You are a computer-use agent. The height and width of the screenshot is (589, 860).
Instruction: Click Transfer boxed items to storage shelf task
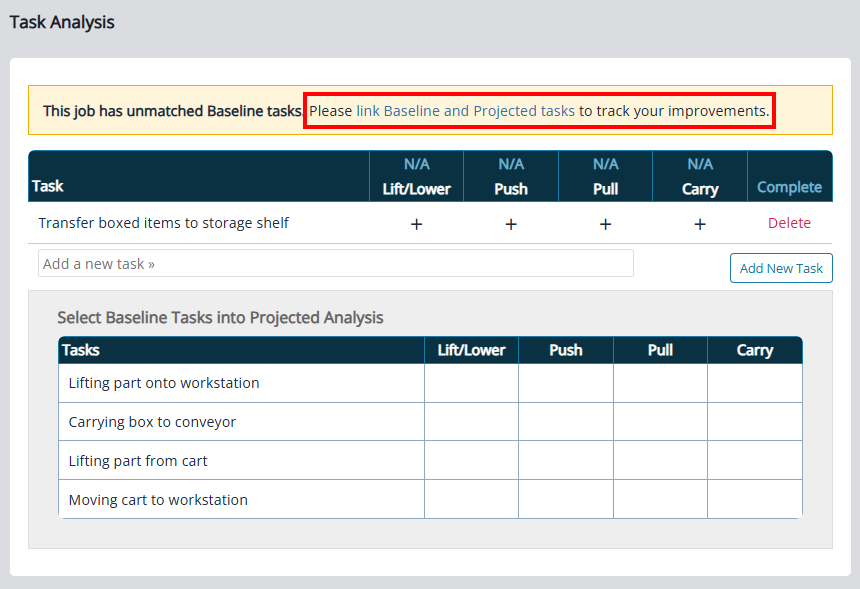[164, 223]
